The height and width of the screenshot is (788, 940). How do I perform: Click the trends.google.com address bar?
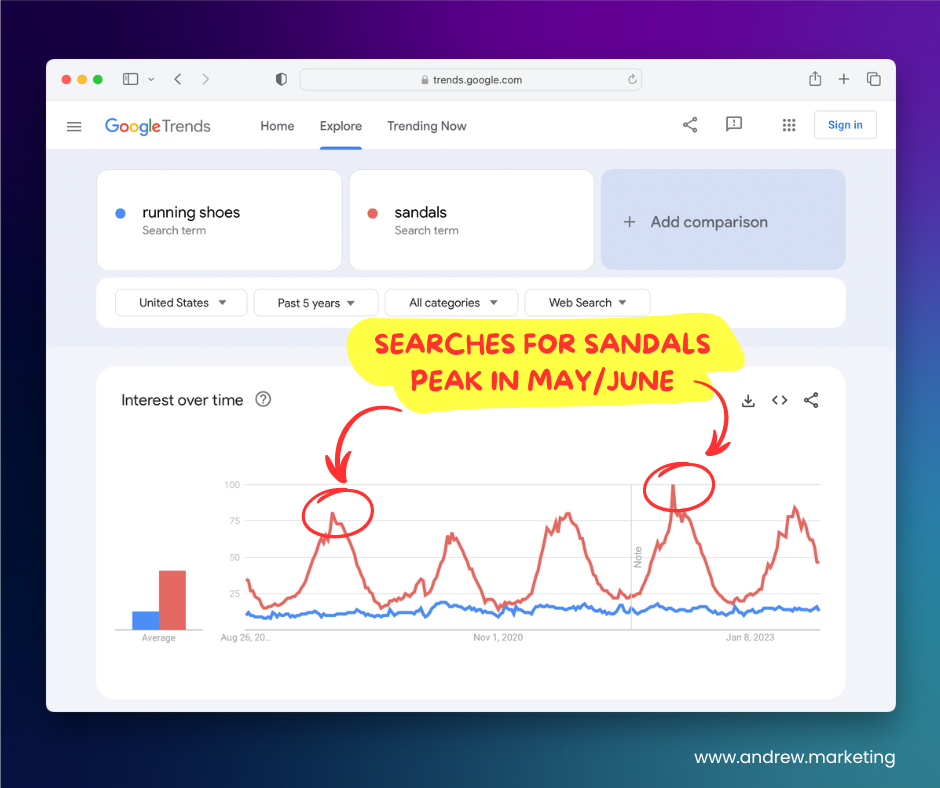coord(470,79)
